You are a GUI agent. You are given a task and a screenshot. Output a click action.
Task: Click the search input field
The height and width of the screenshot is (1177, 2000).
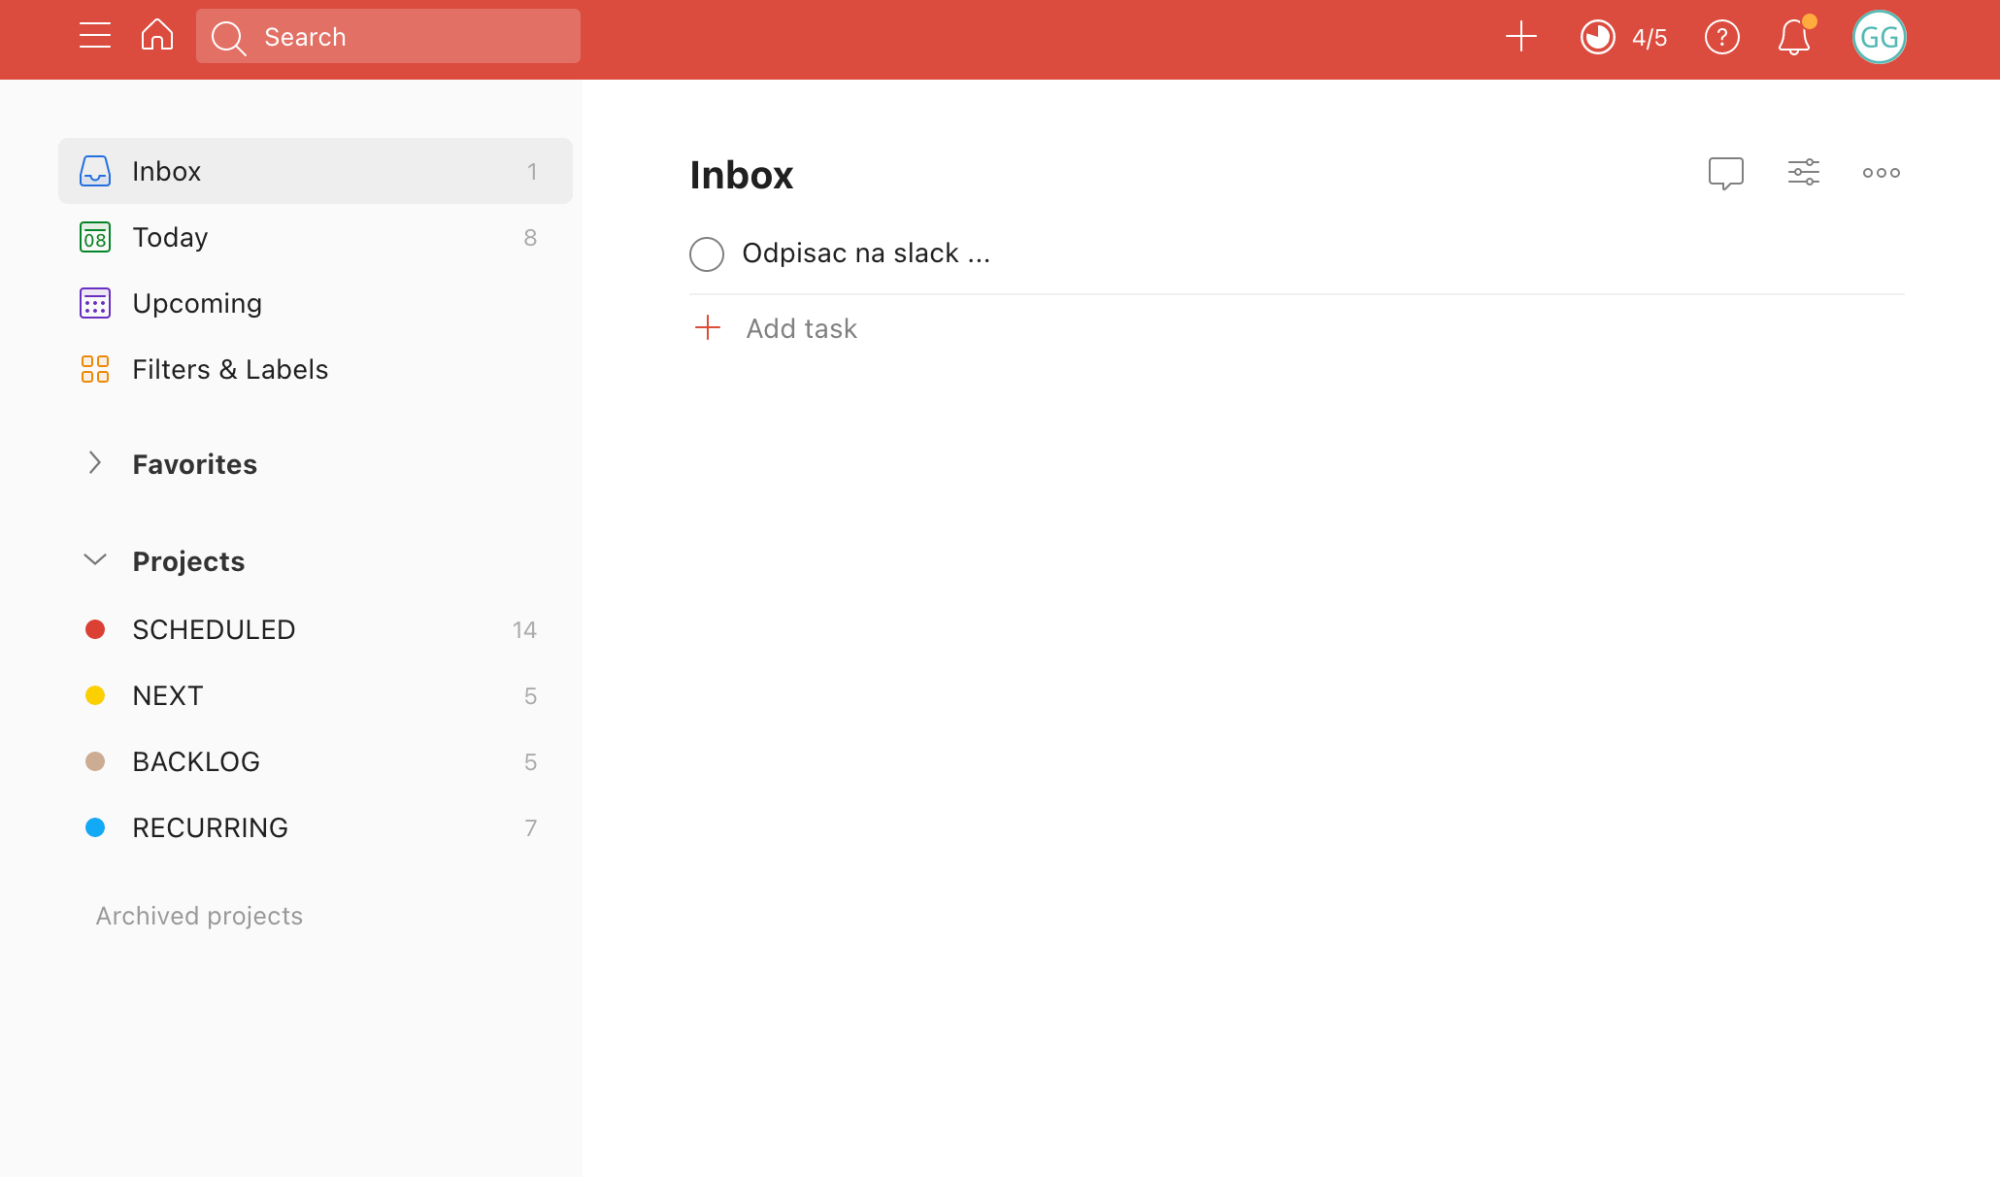[389, 36]
